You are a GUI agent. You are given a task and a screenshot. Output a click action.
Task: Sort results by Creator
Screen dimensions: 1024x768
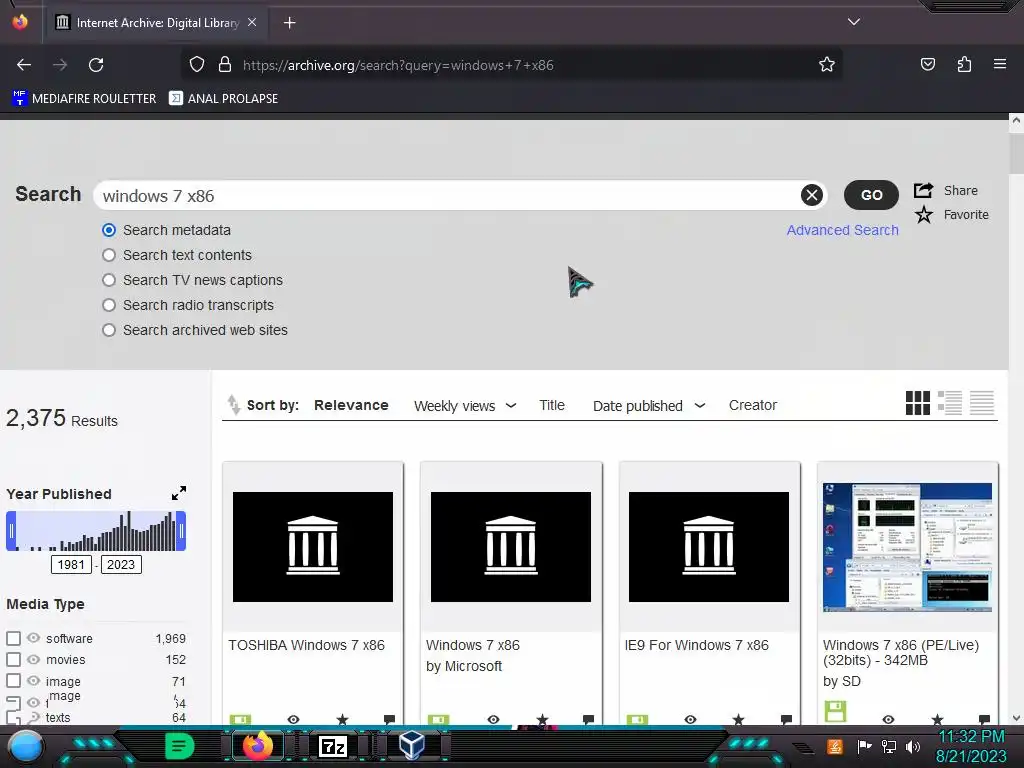pyautogui.click(x=752, y=405)
